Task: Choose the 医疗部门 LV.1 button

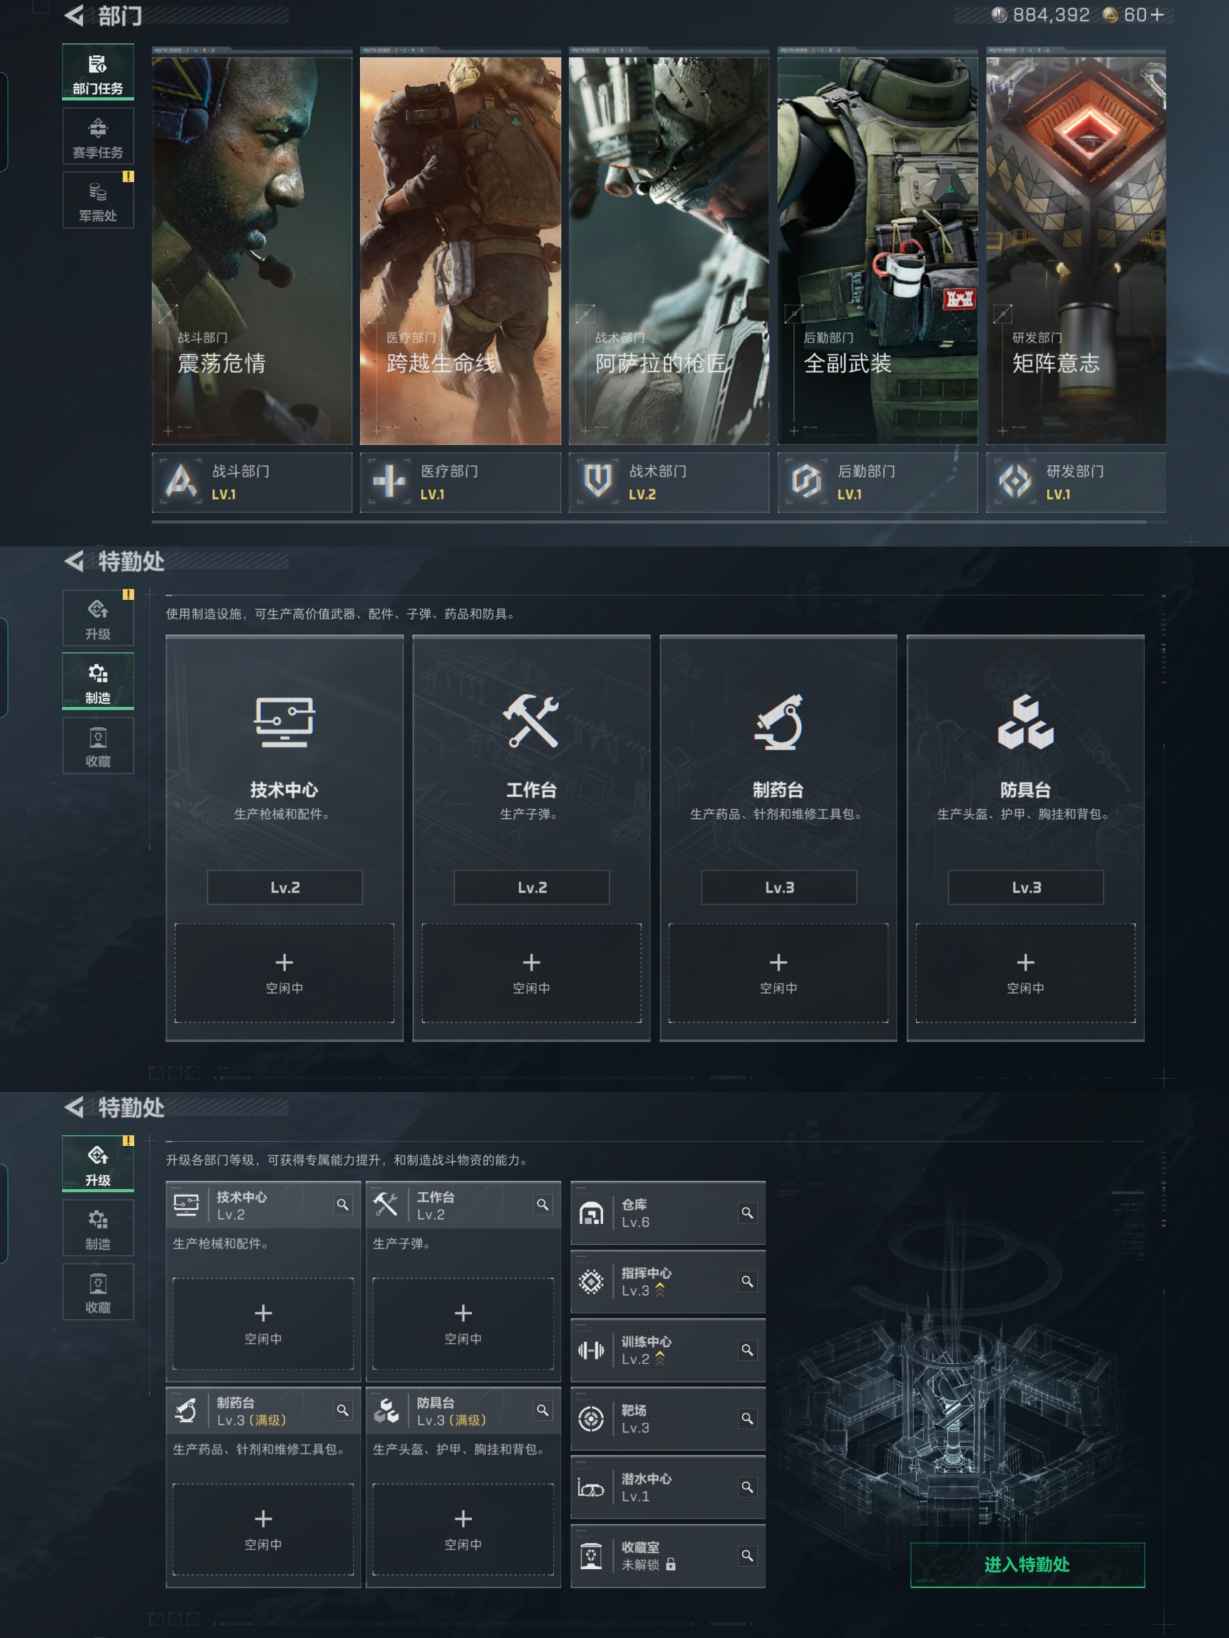Action: pos(460,482)
